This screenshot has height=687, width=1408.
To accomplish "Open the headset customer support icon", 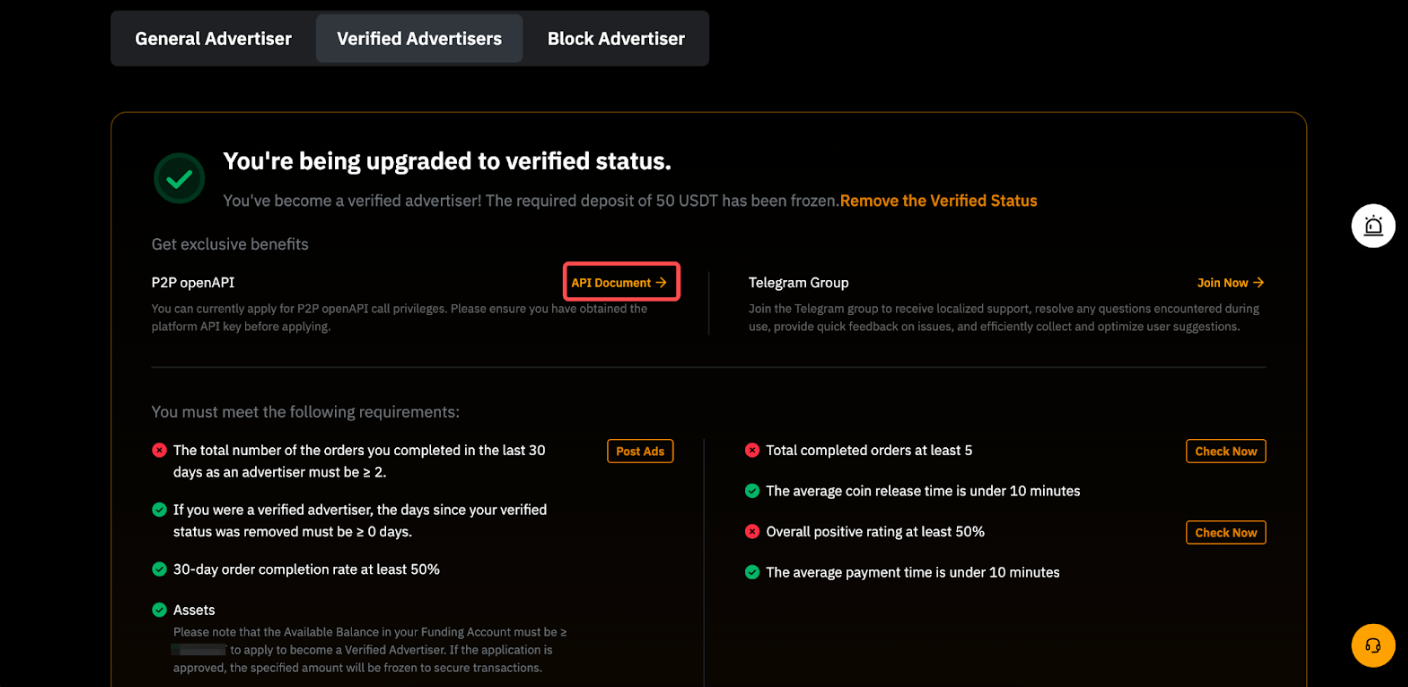I will click(x=1373, y=645).
